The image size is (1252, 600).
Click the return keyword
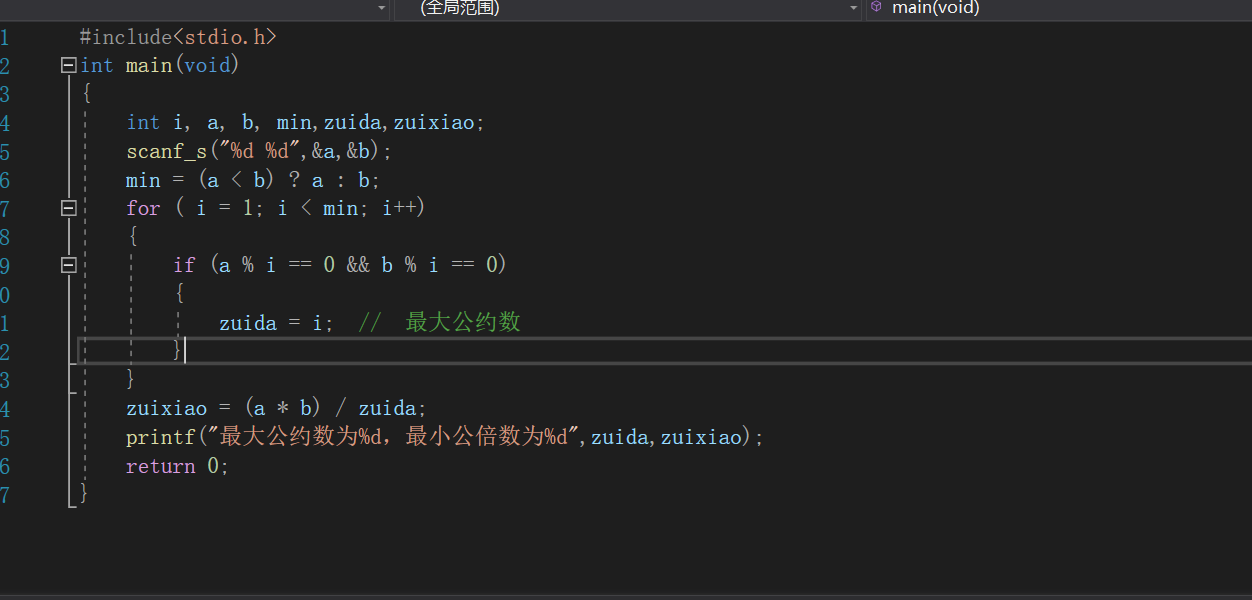[x=160, y=466]
